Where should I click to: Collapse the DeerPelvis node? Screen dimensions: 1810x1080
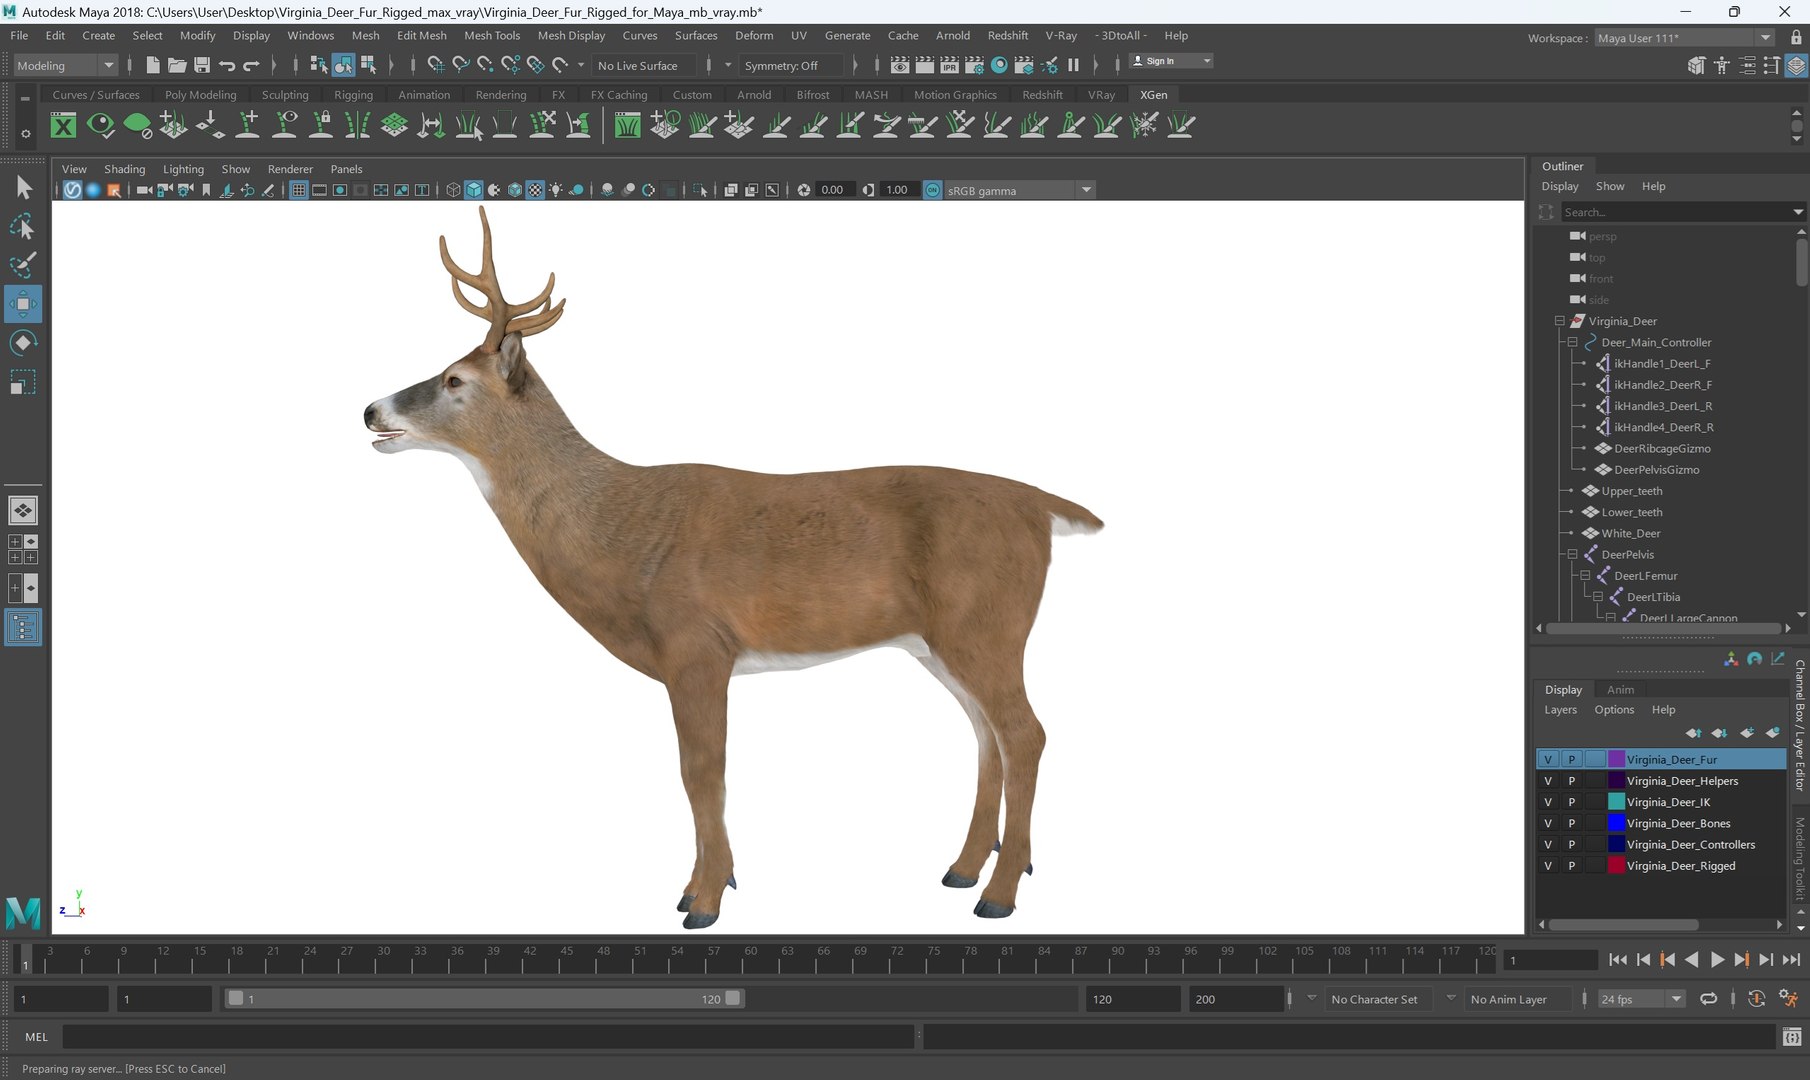pos(1572,554)
